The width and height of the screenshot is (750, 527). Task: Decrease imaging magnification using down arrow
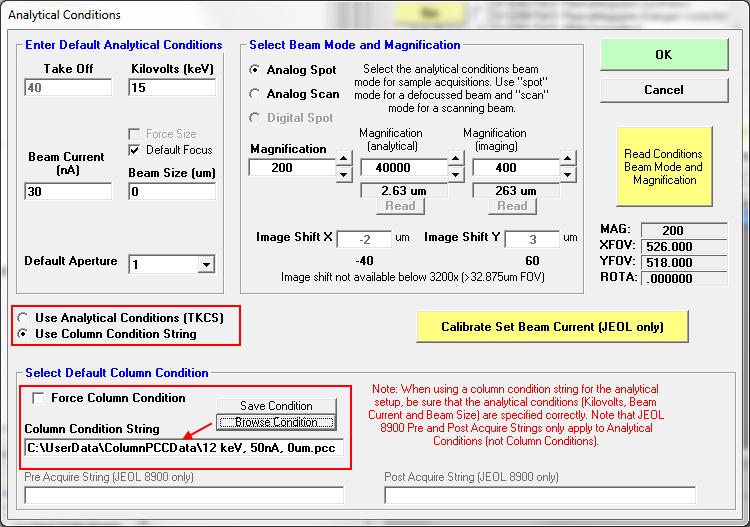567,175
